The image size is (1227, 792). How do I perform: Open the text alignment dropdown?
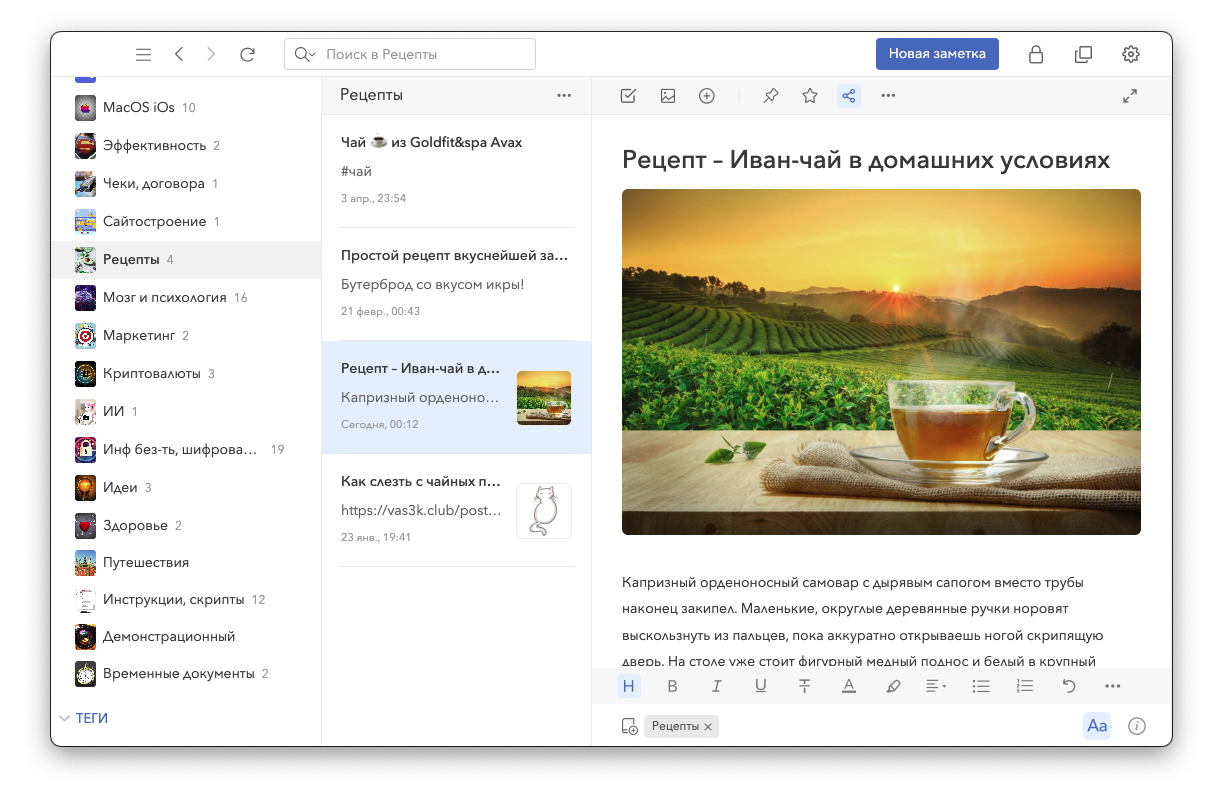point(936,686)
